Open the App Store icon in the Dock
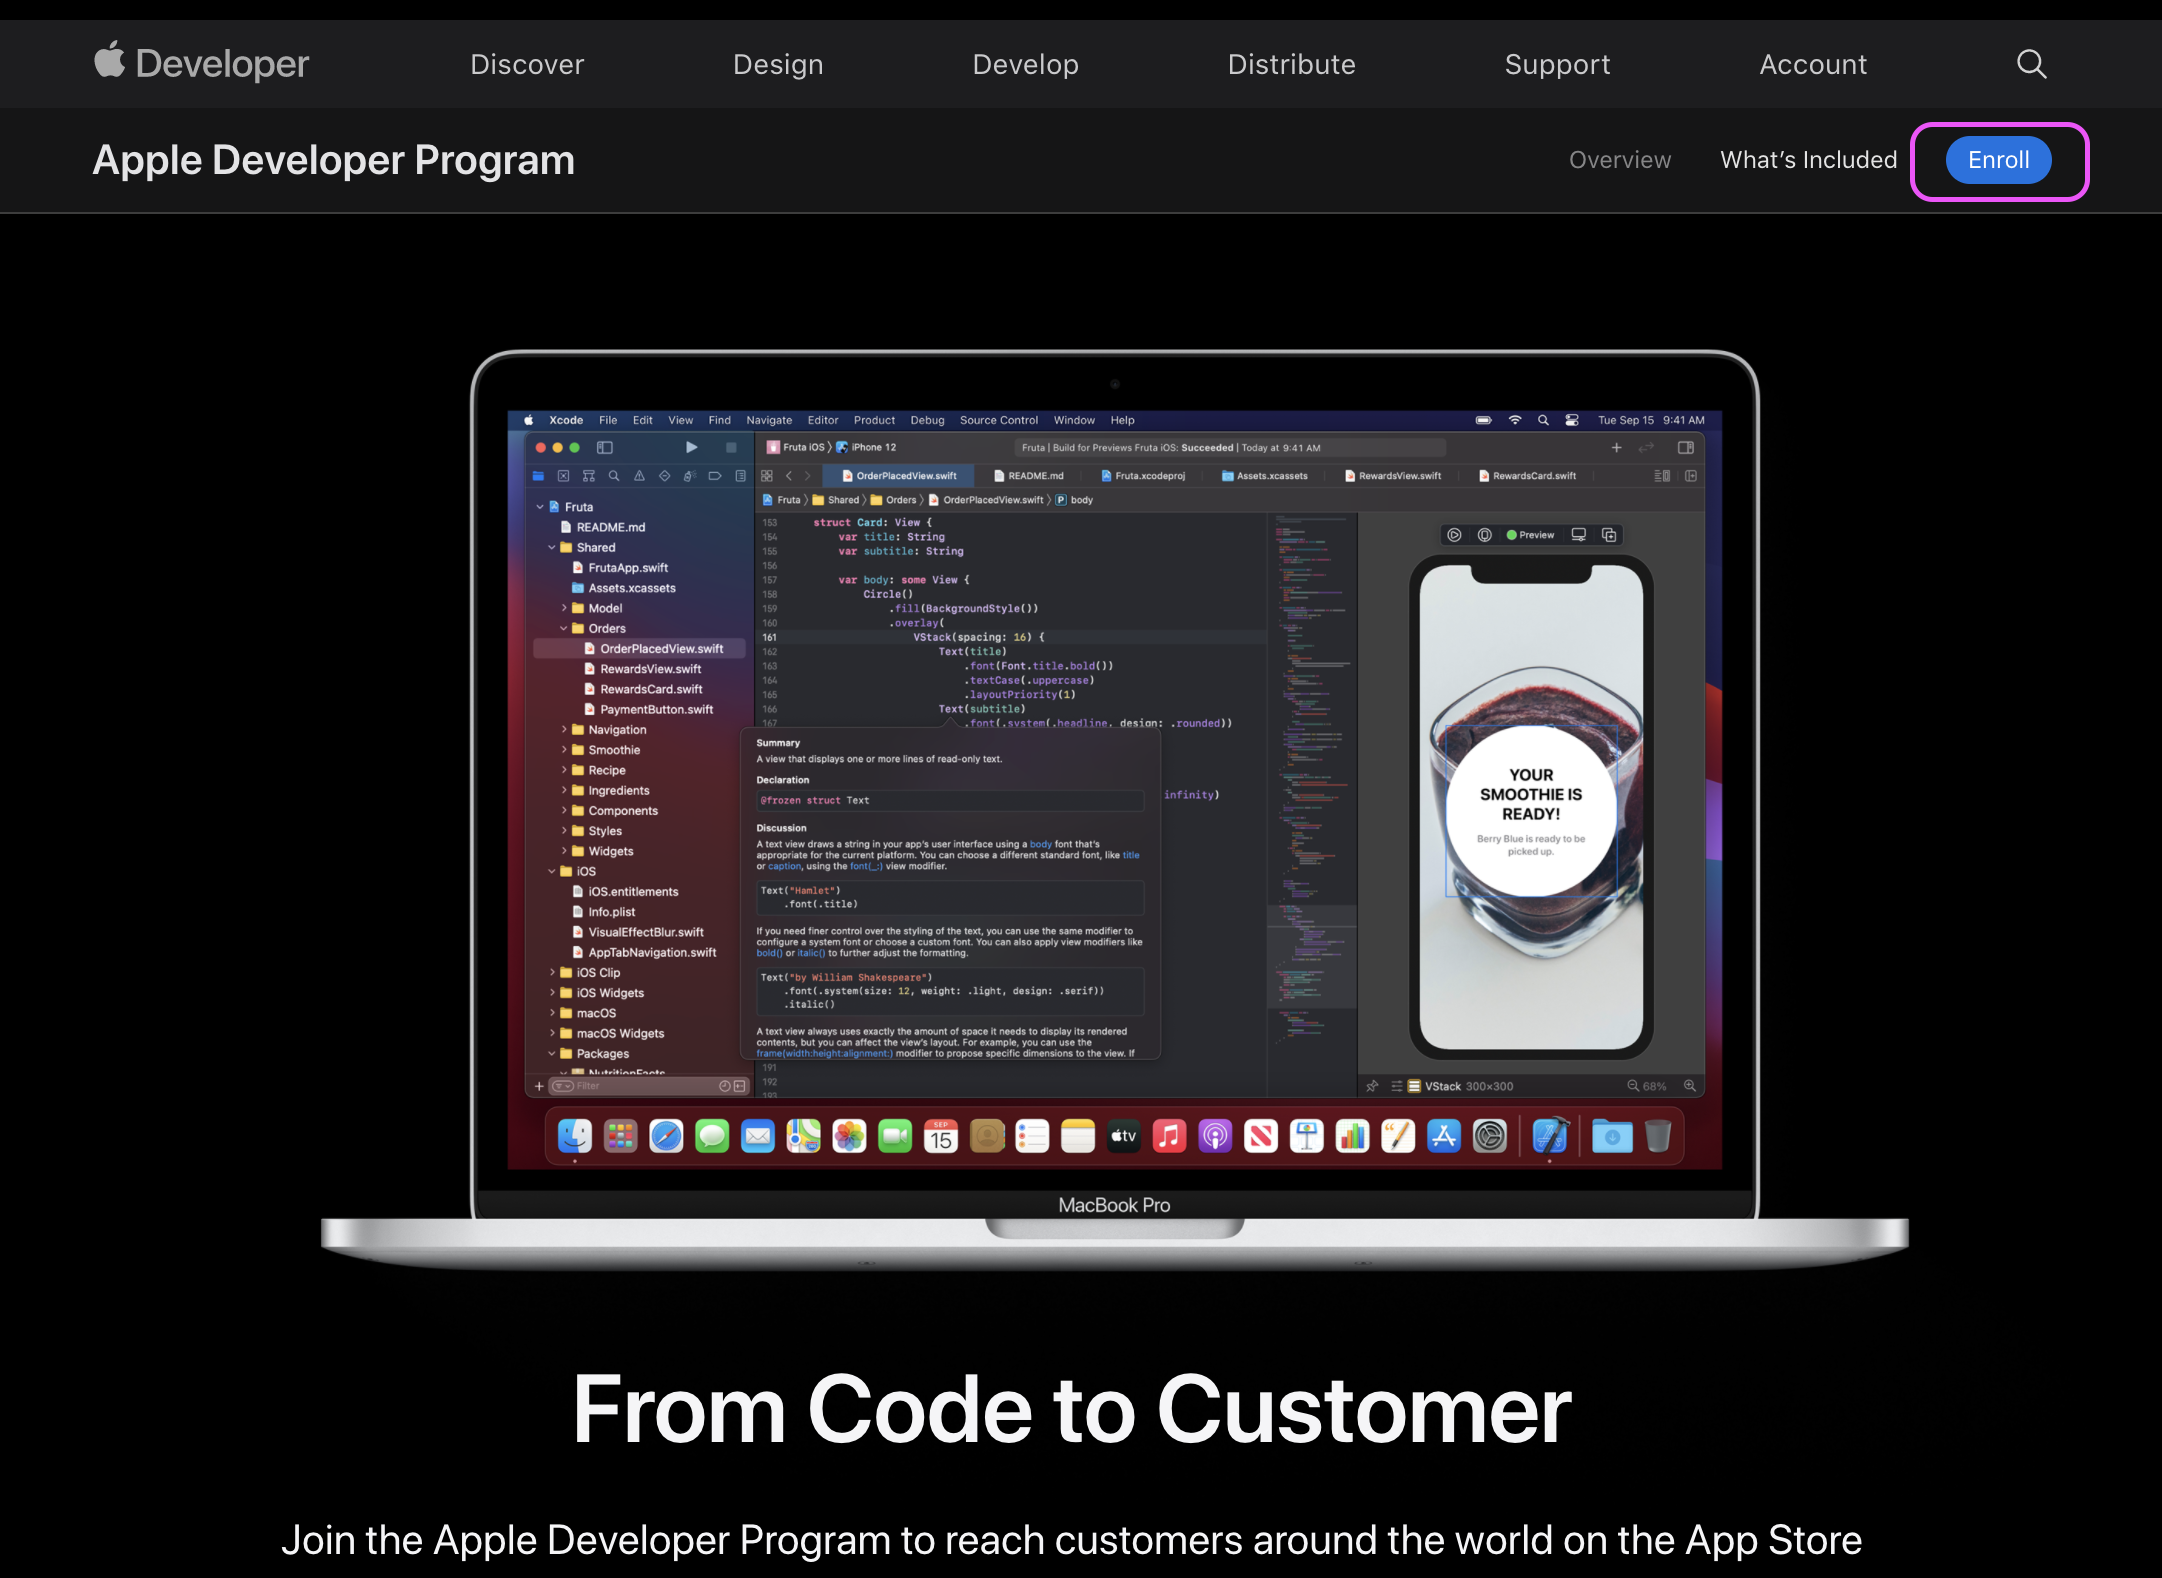This screenshot has width=2162, height=1578. point(1443,1136)
